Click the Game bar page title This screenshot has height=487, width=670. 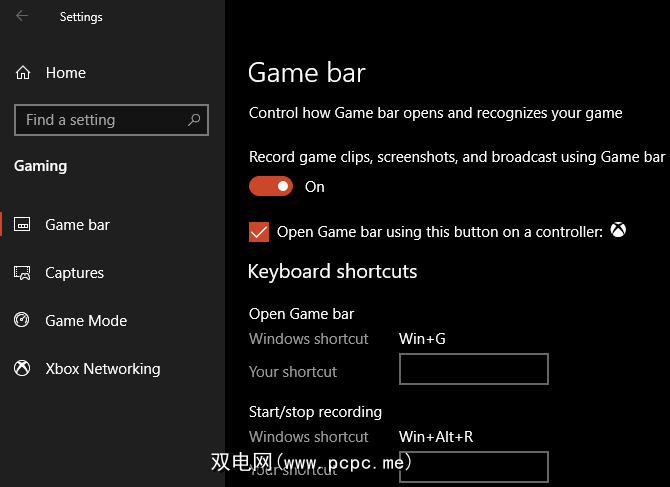(307, 73)
